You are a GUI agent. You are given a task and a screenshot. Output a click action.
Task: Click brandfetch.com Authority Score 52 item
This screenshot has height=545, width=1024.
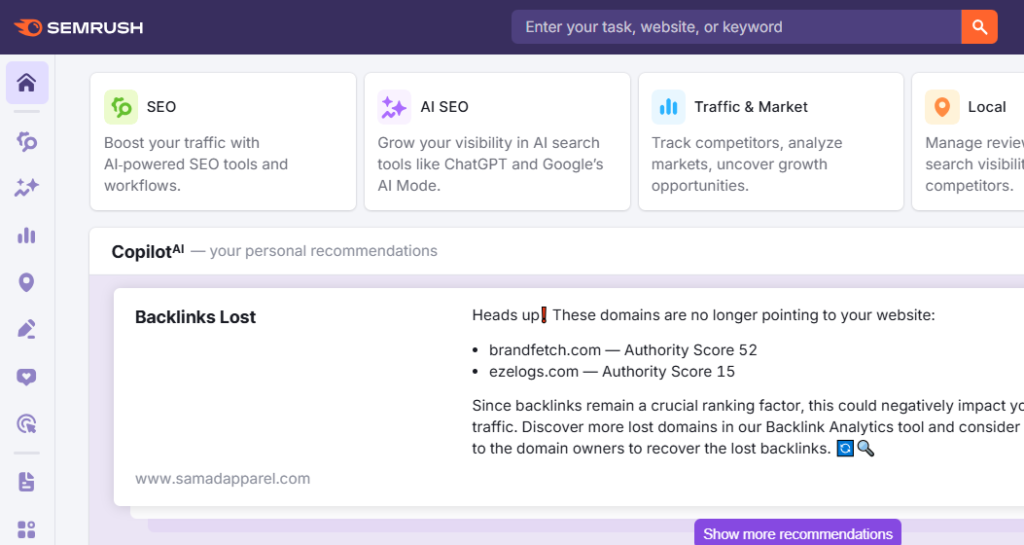tap(623, 350)
